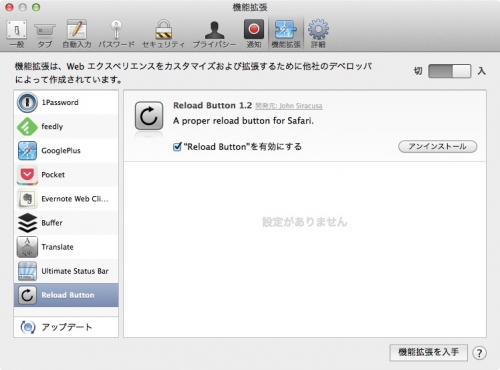Click the green zoom window button

[36, 7]
